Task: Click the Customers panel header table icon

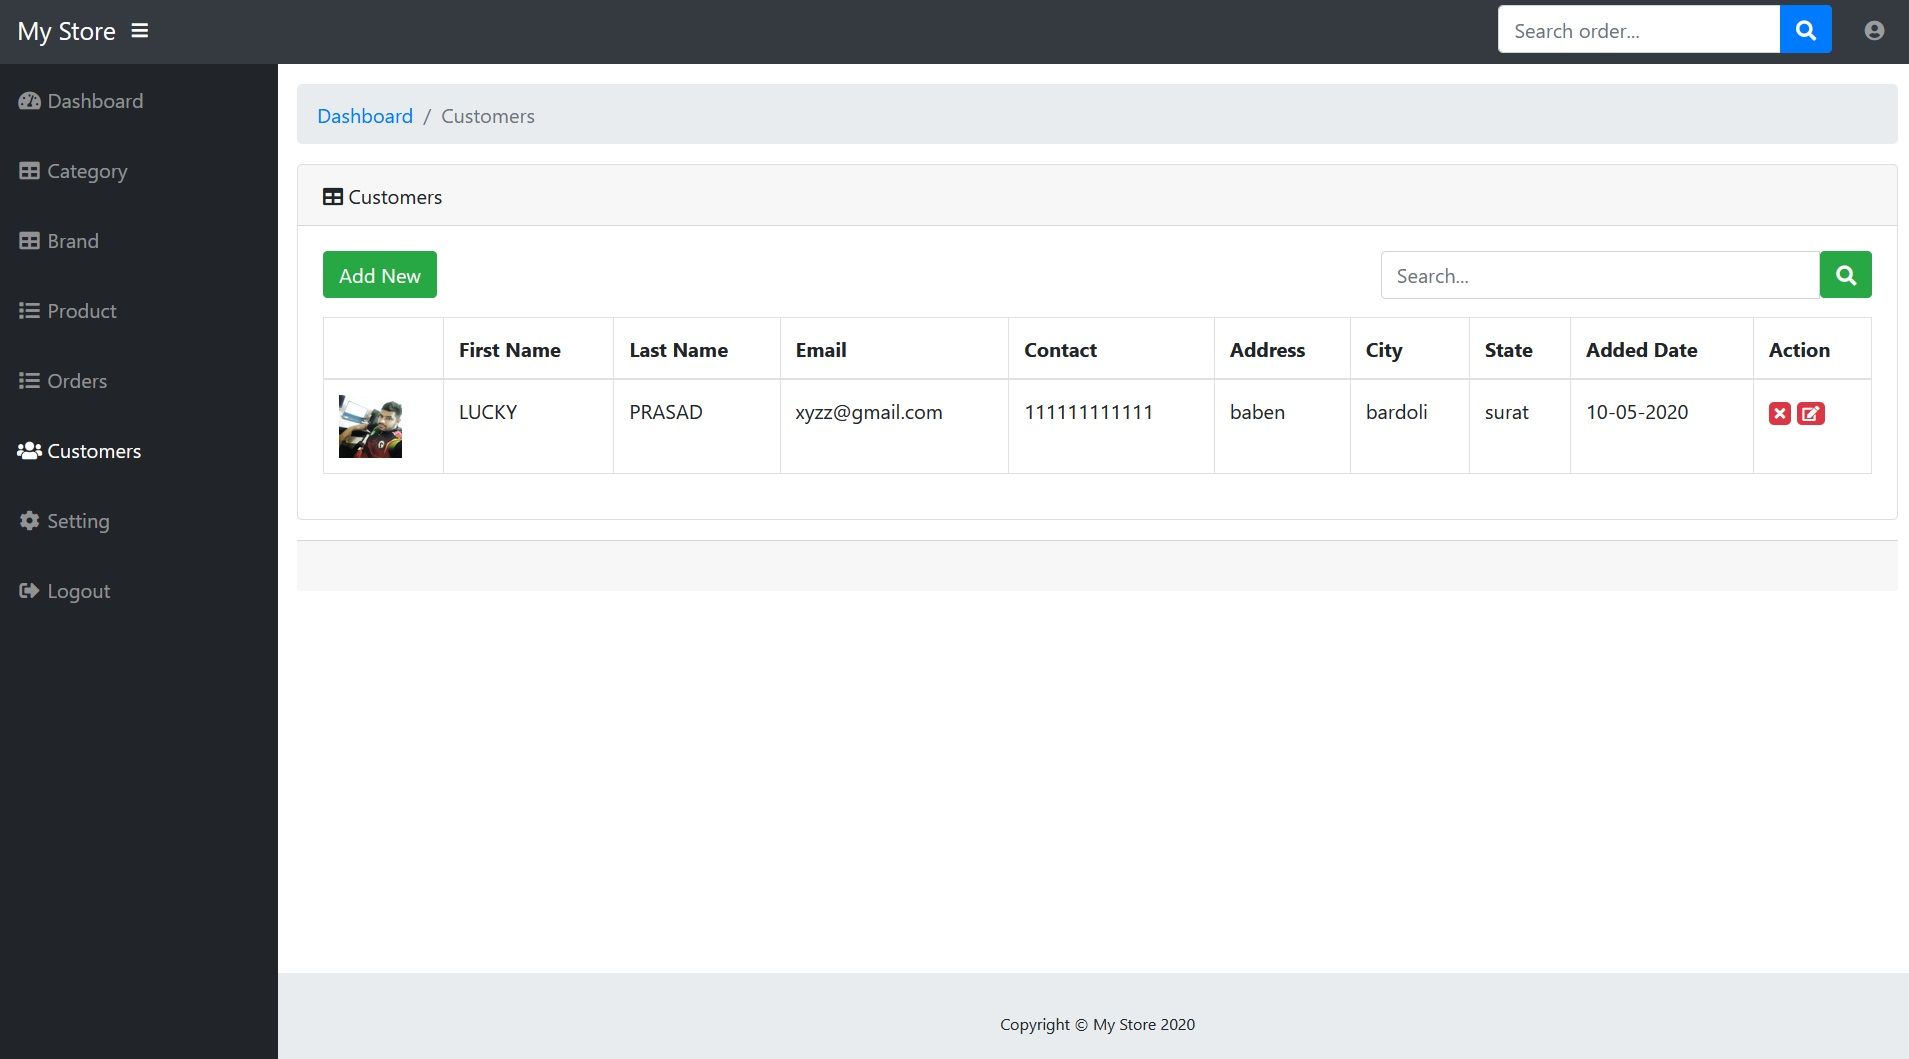Action: pyautogui.click(x=333, y=197)
